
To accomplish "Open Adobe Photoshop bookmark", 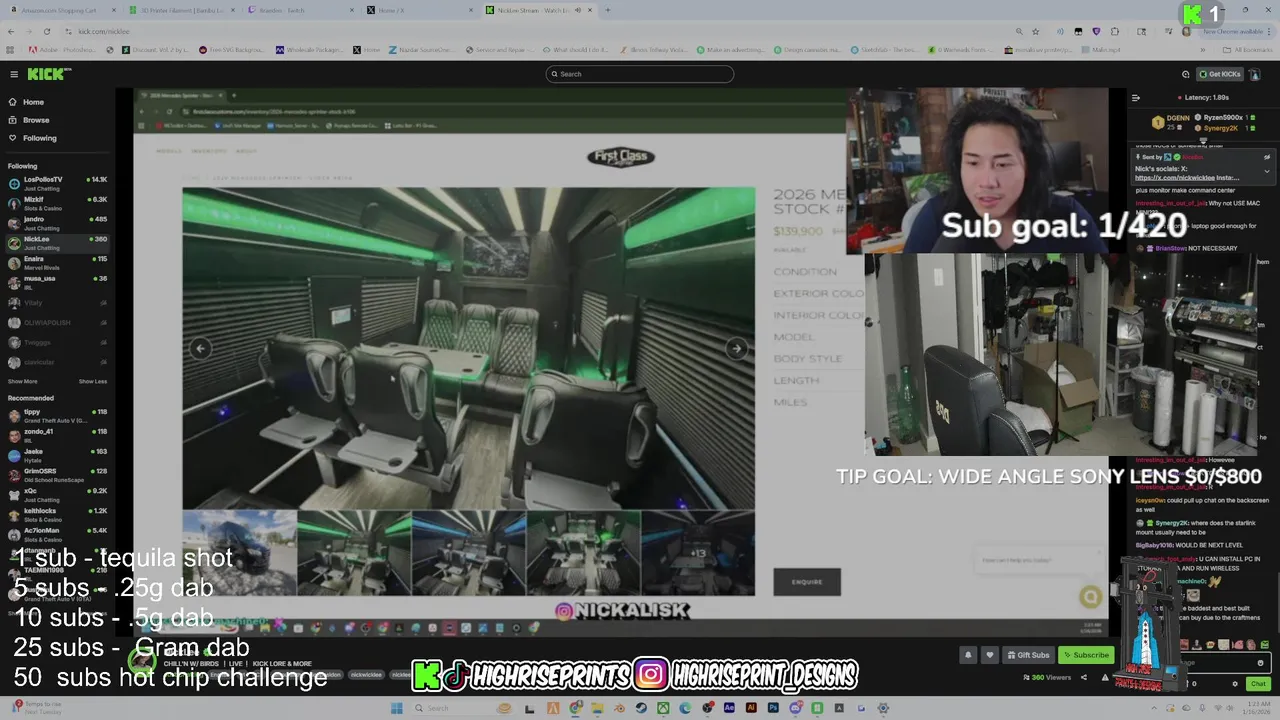I will click(x=63, y=49).
